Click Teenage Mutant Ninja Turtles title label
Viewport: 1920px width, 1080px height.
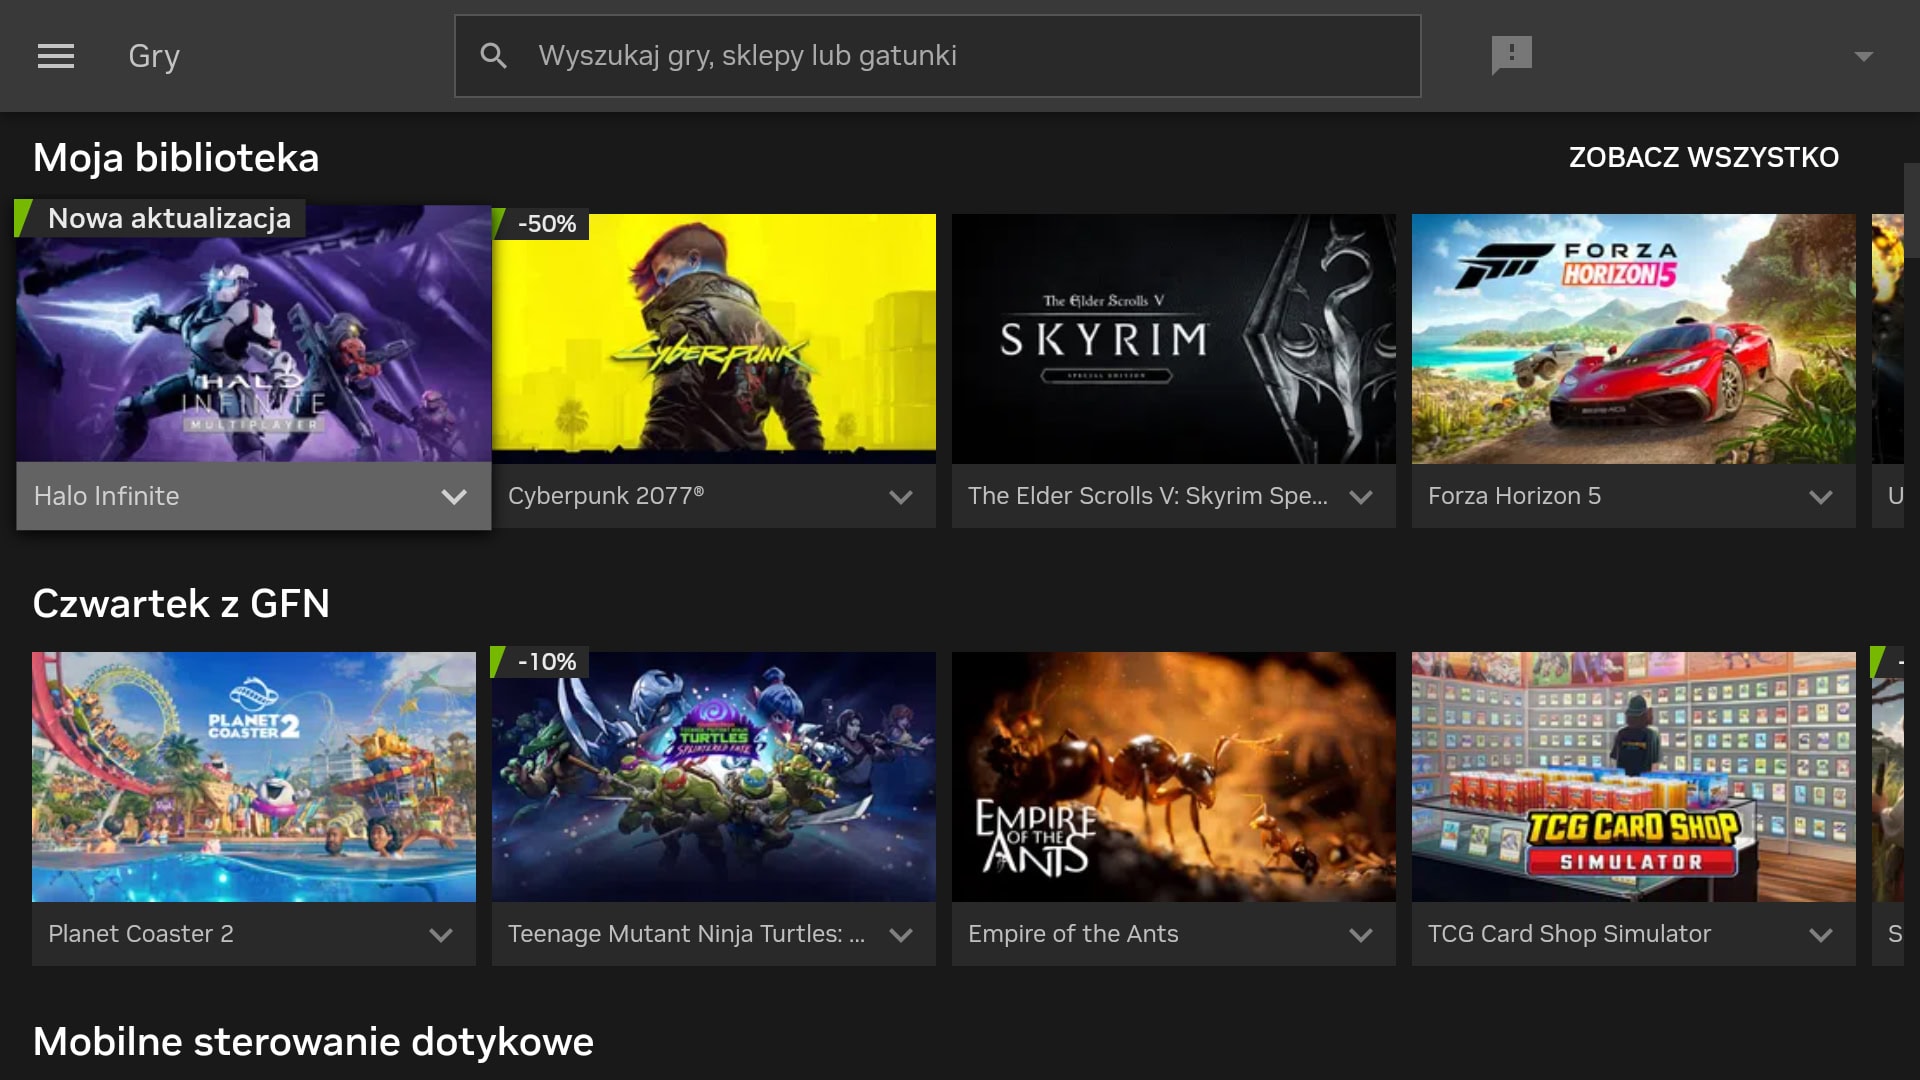click(x=686, y=934)
